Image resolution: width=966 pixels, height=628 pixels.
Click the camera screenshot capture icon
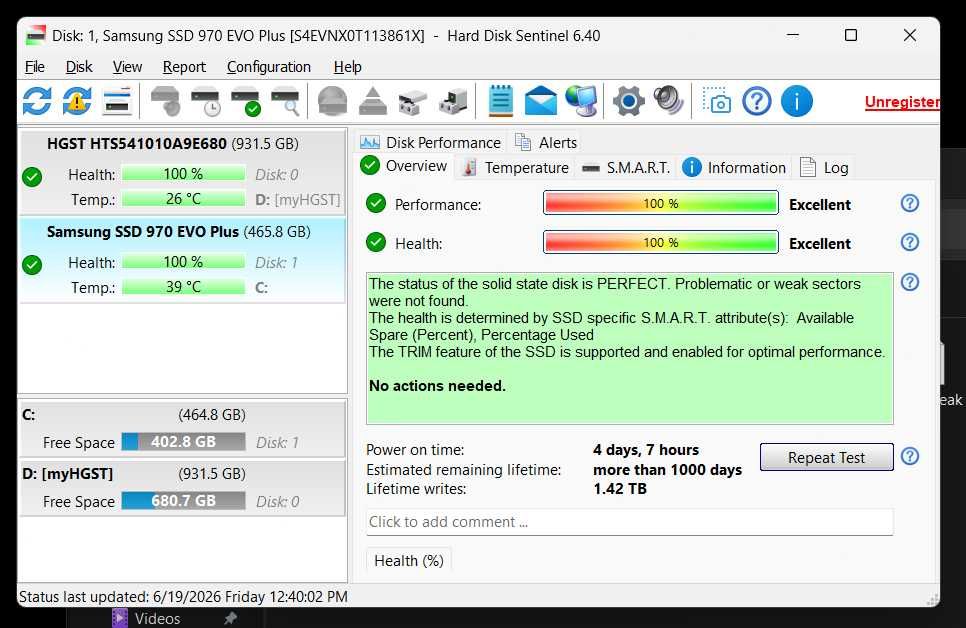(716, 101)
